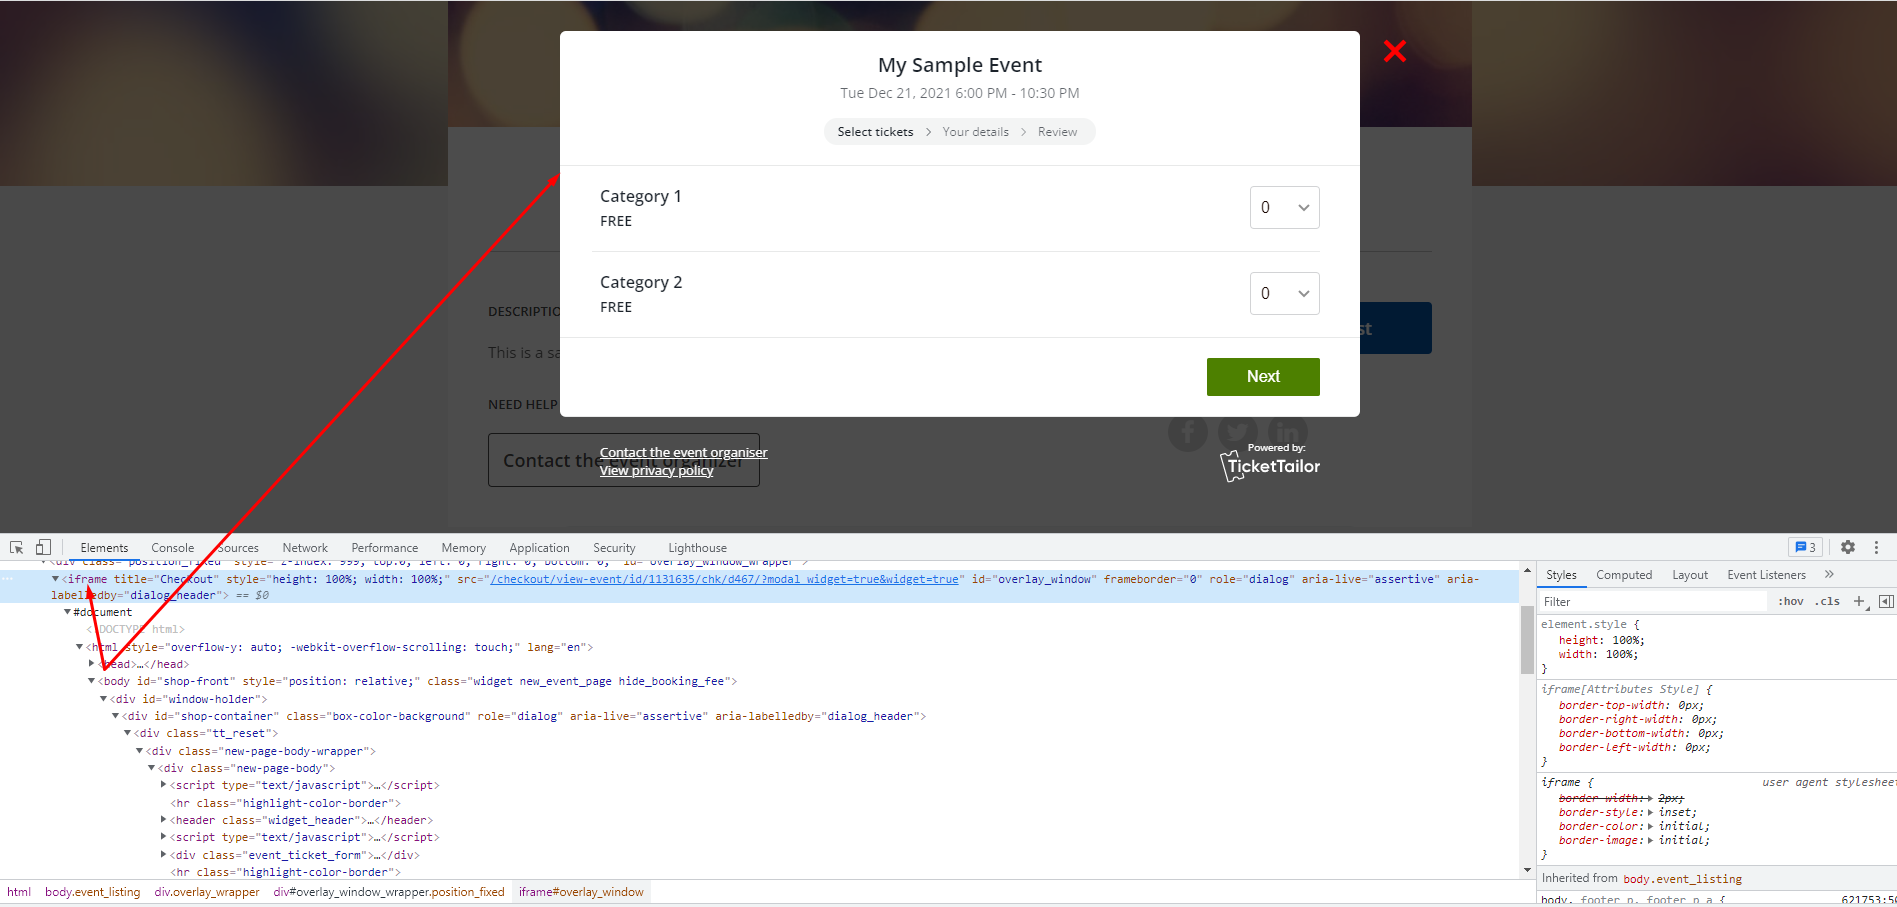Toggle computed styles sidebar icon
Image resolution: width=1897 pixels, height=907 pixels.
[1886, 601]
